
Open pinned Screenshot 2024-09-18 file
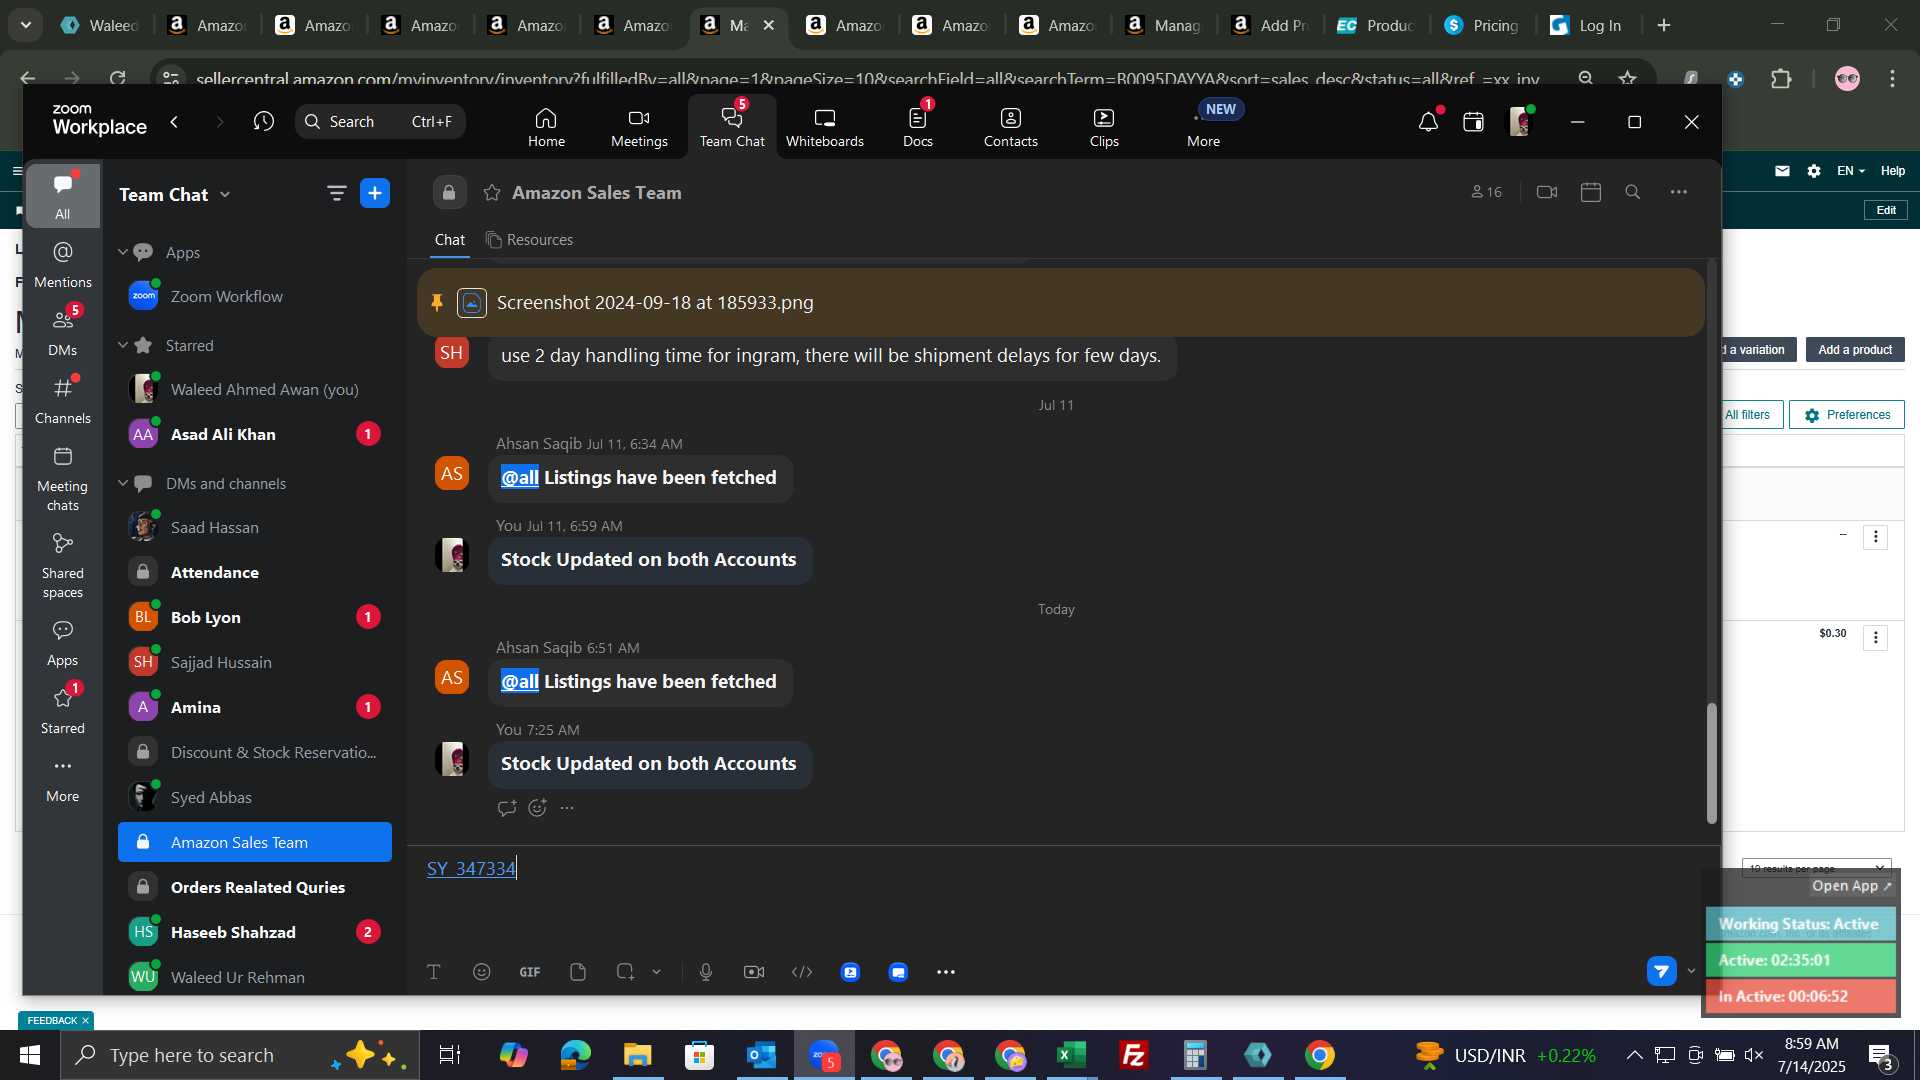click(x=655, y=302)
